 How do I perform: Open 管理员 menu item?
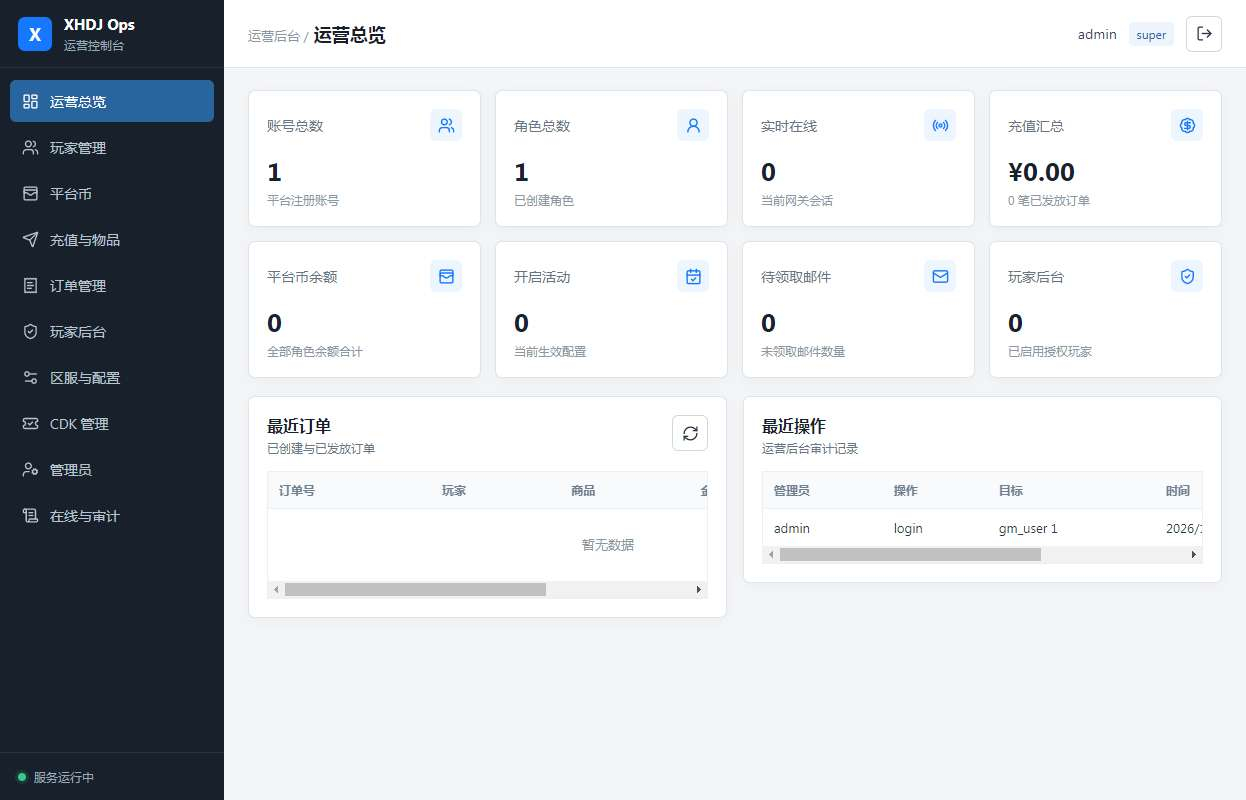112,469
